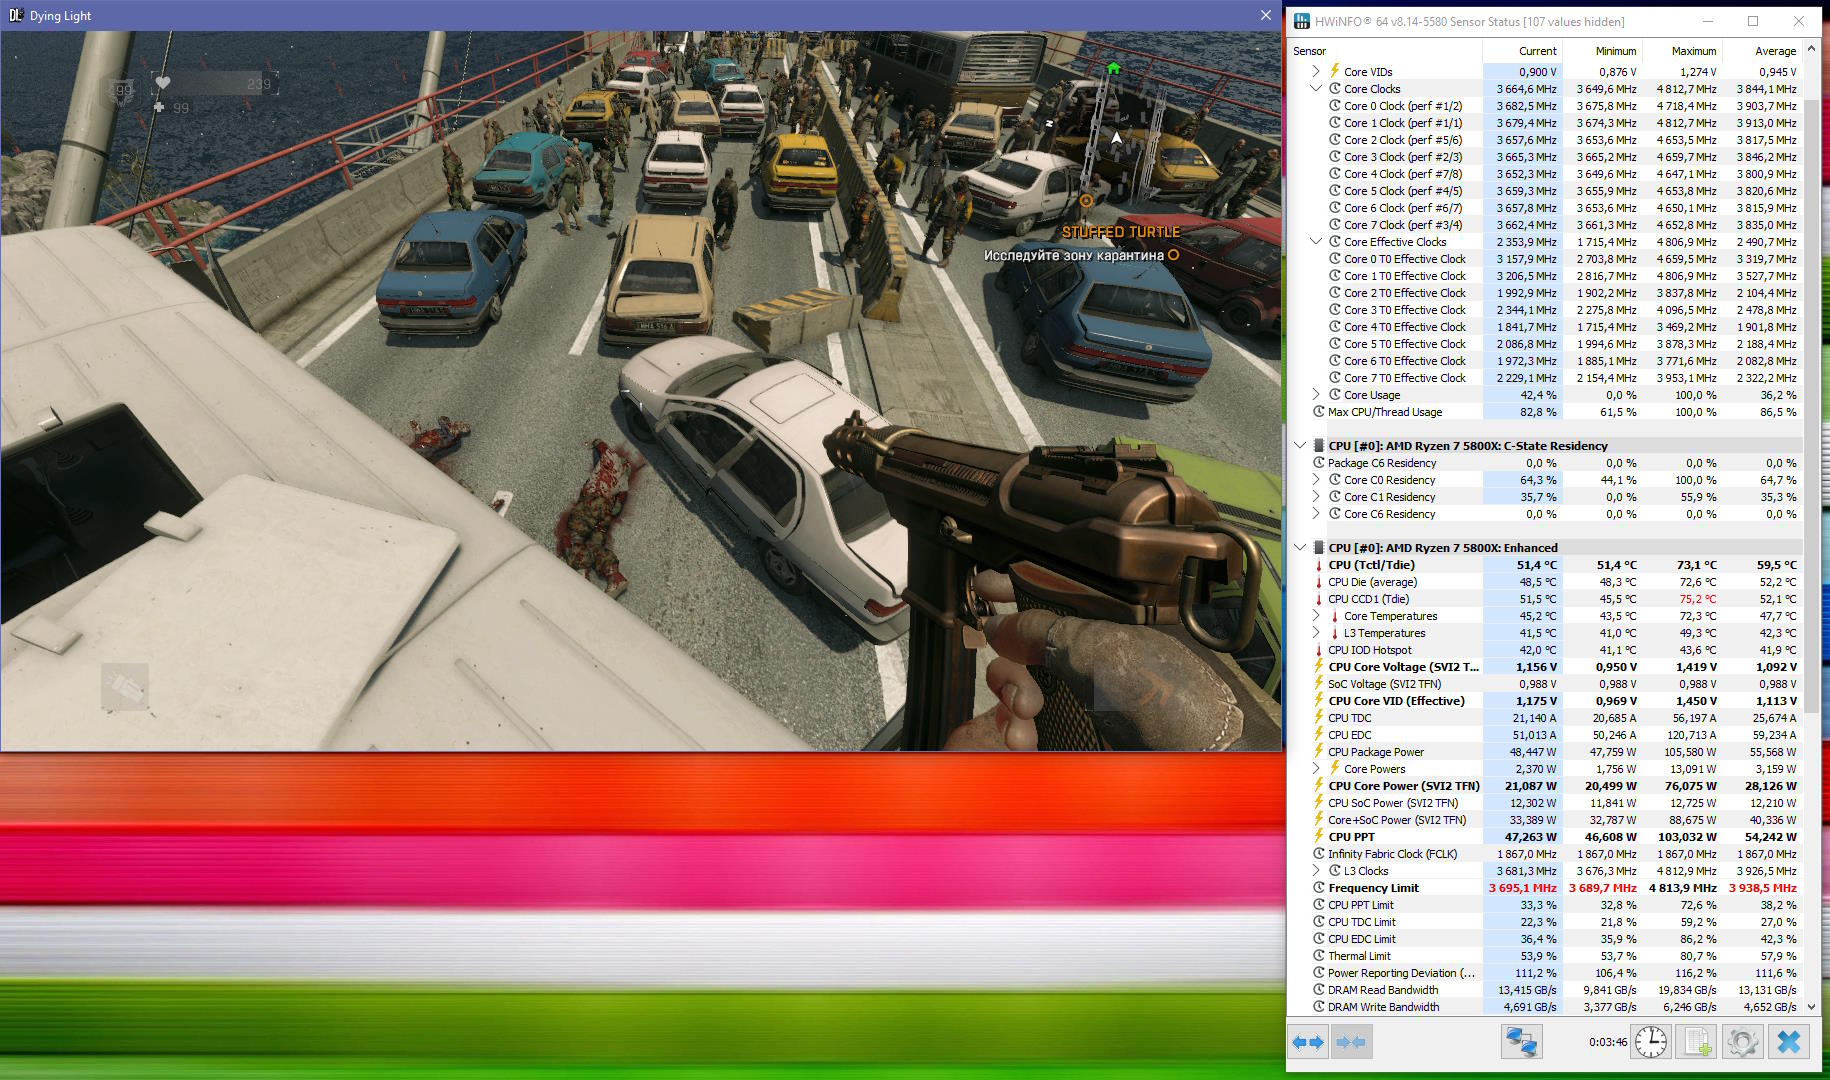Click the Current column header
Screen dimensions: 1830x1080
1523,51
